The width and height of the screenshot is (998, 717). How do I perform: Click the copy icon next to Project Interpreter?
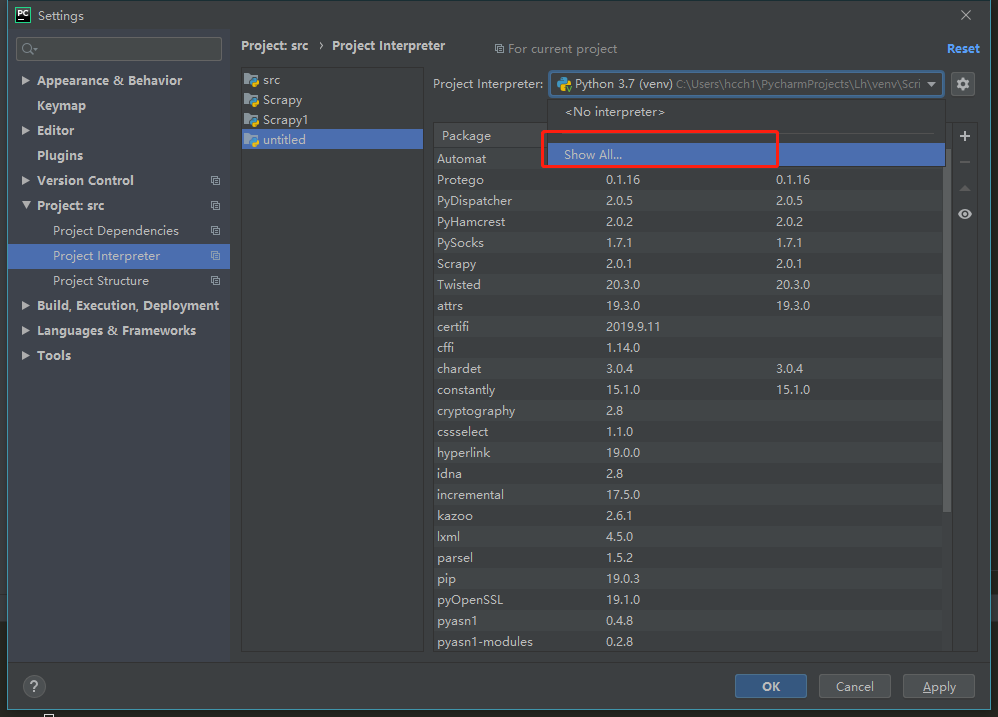(x=216, y=256)
